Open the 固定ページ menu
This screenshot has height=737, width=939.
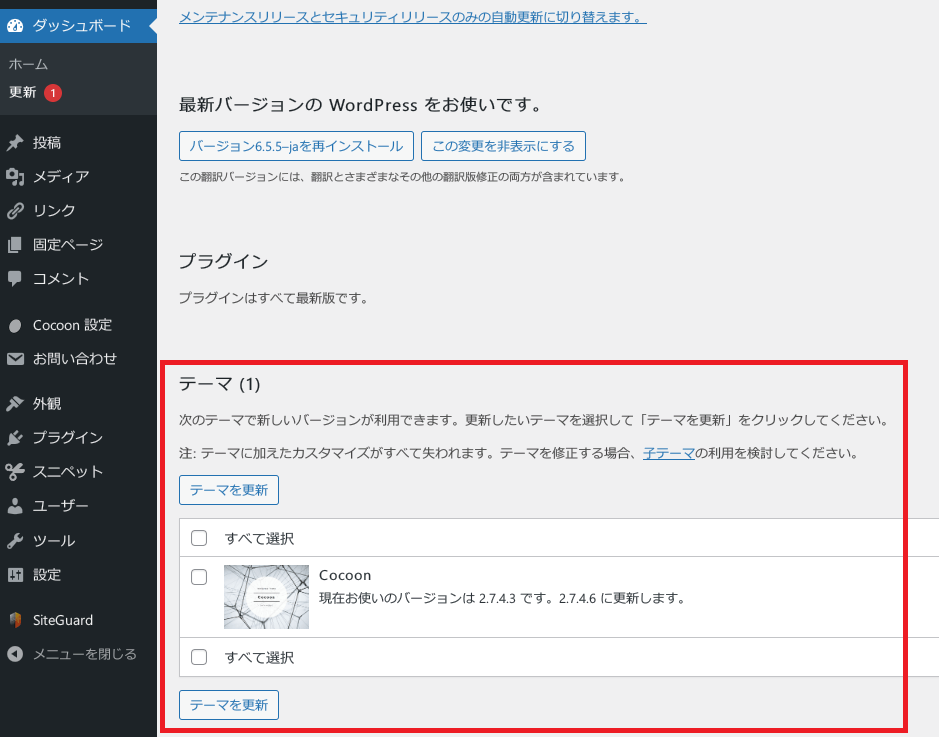[78, 245]
